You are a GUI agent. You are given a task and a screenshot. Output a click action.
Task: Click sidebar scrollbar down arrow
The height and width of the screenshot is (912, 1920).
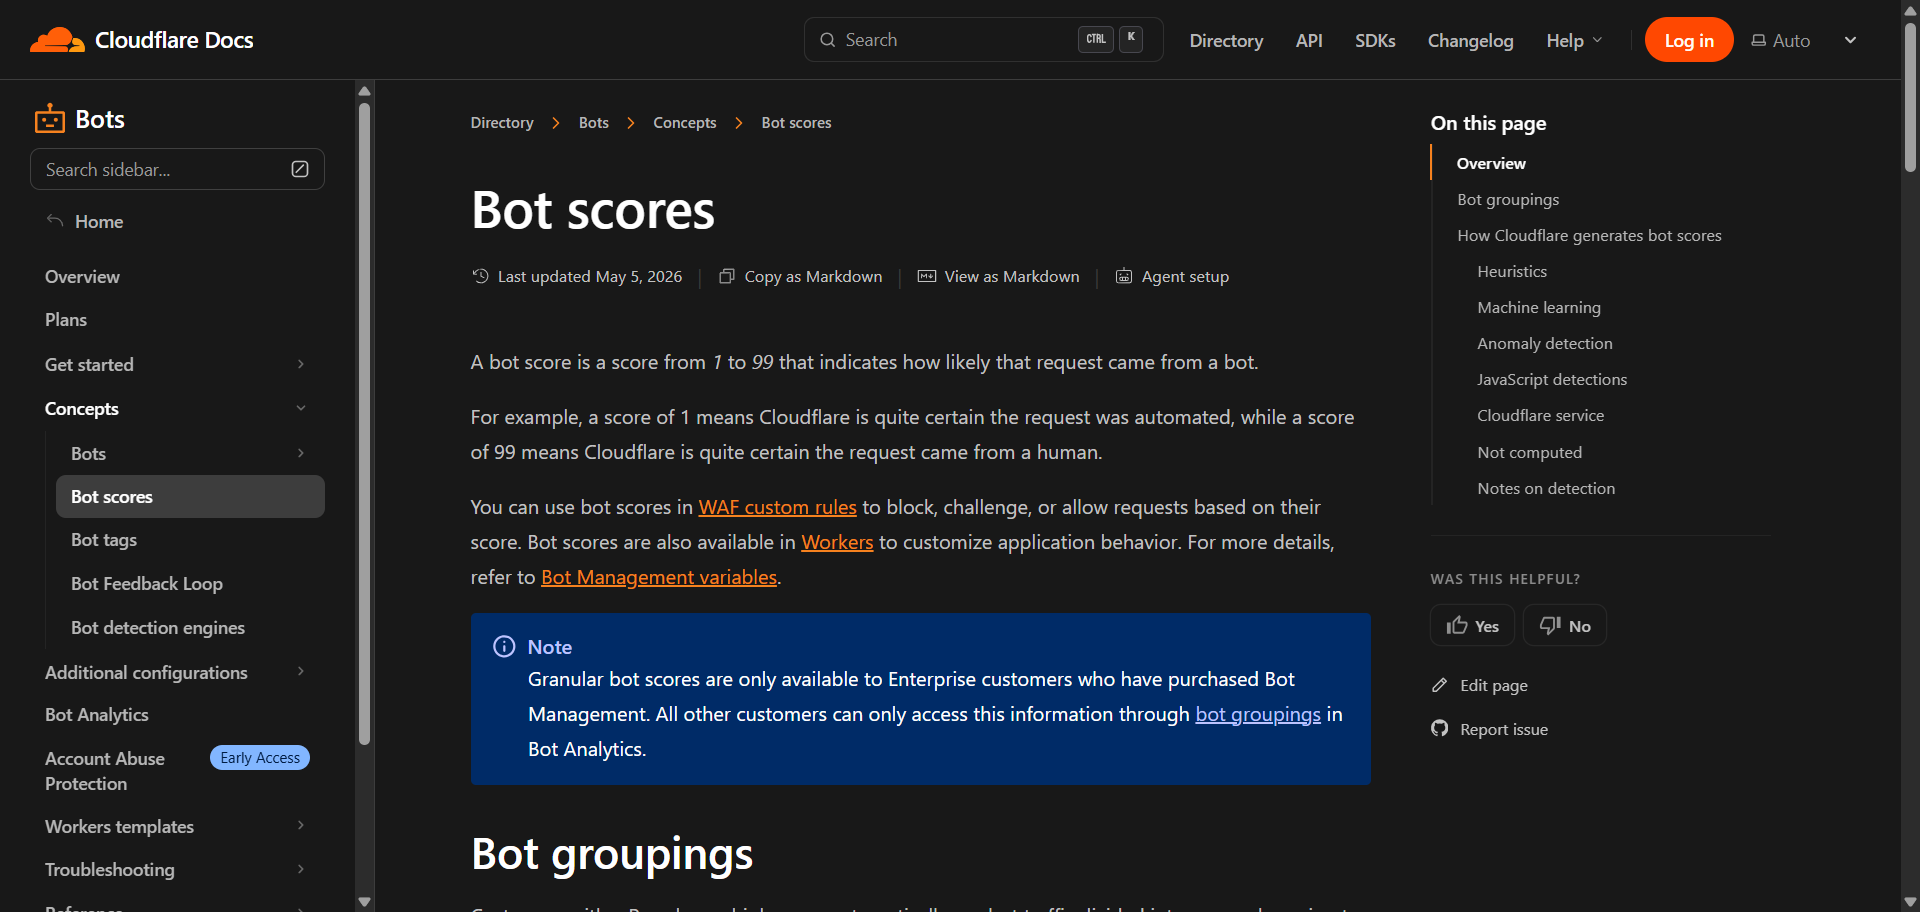click(364, 901)
